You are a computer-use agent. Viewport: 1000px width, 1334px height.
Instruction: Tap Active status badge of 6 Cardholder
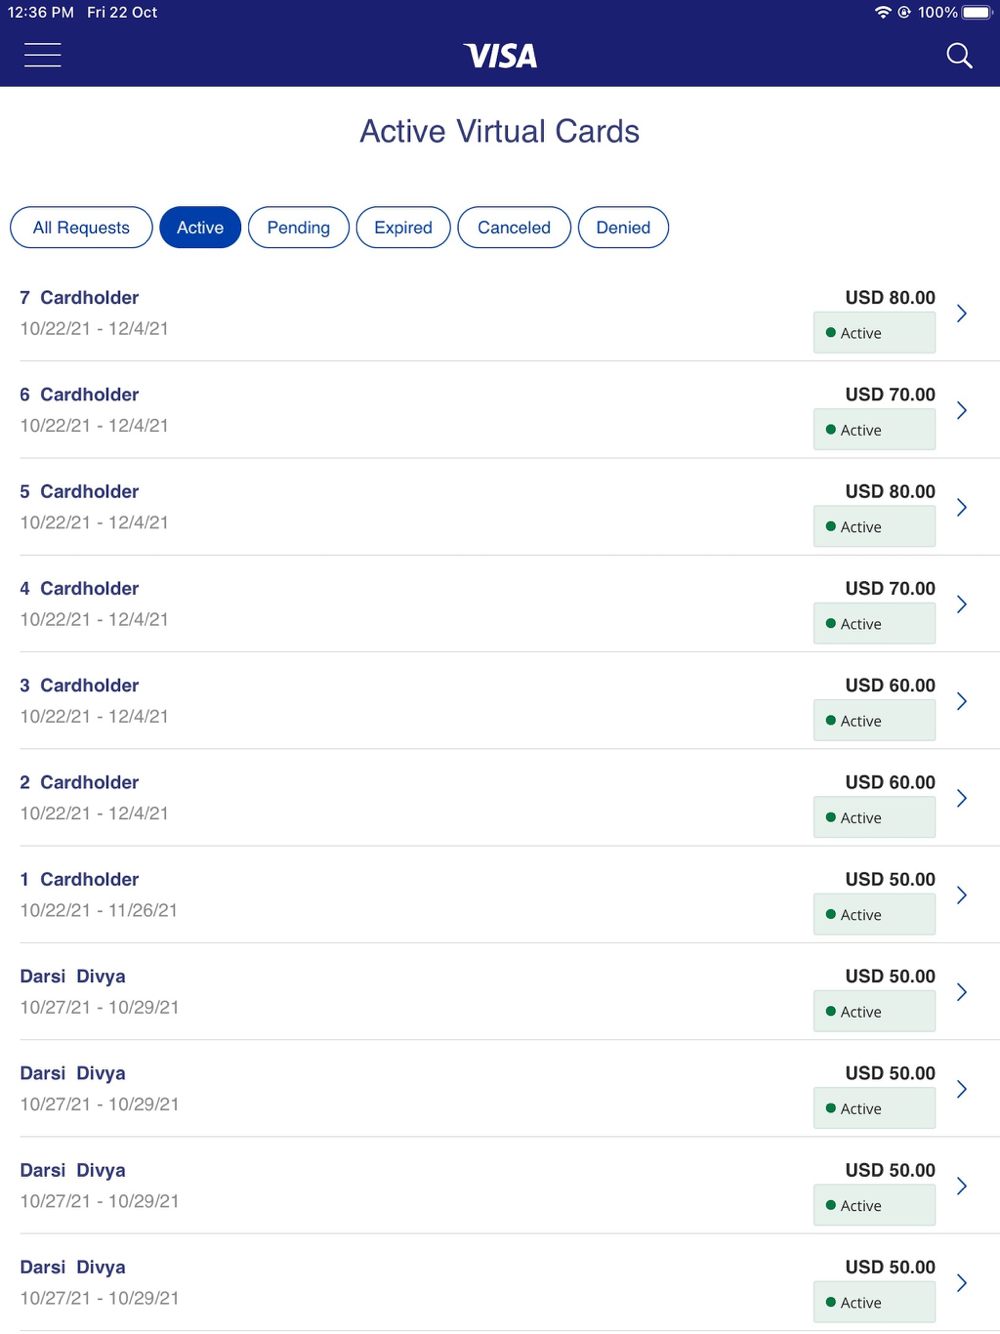tap(874, 429)
